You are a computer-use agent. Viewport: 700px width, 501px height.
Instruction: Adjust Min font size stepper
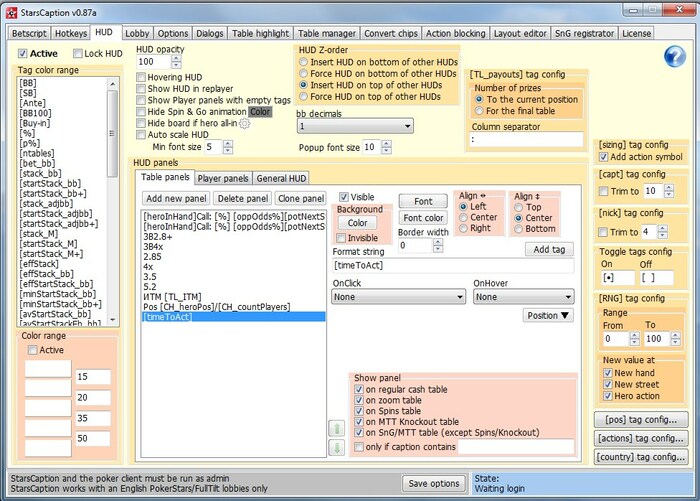click(228, 147)
